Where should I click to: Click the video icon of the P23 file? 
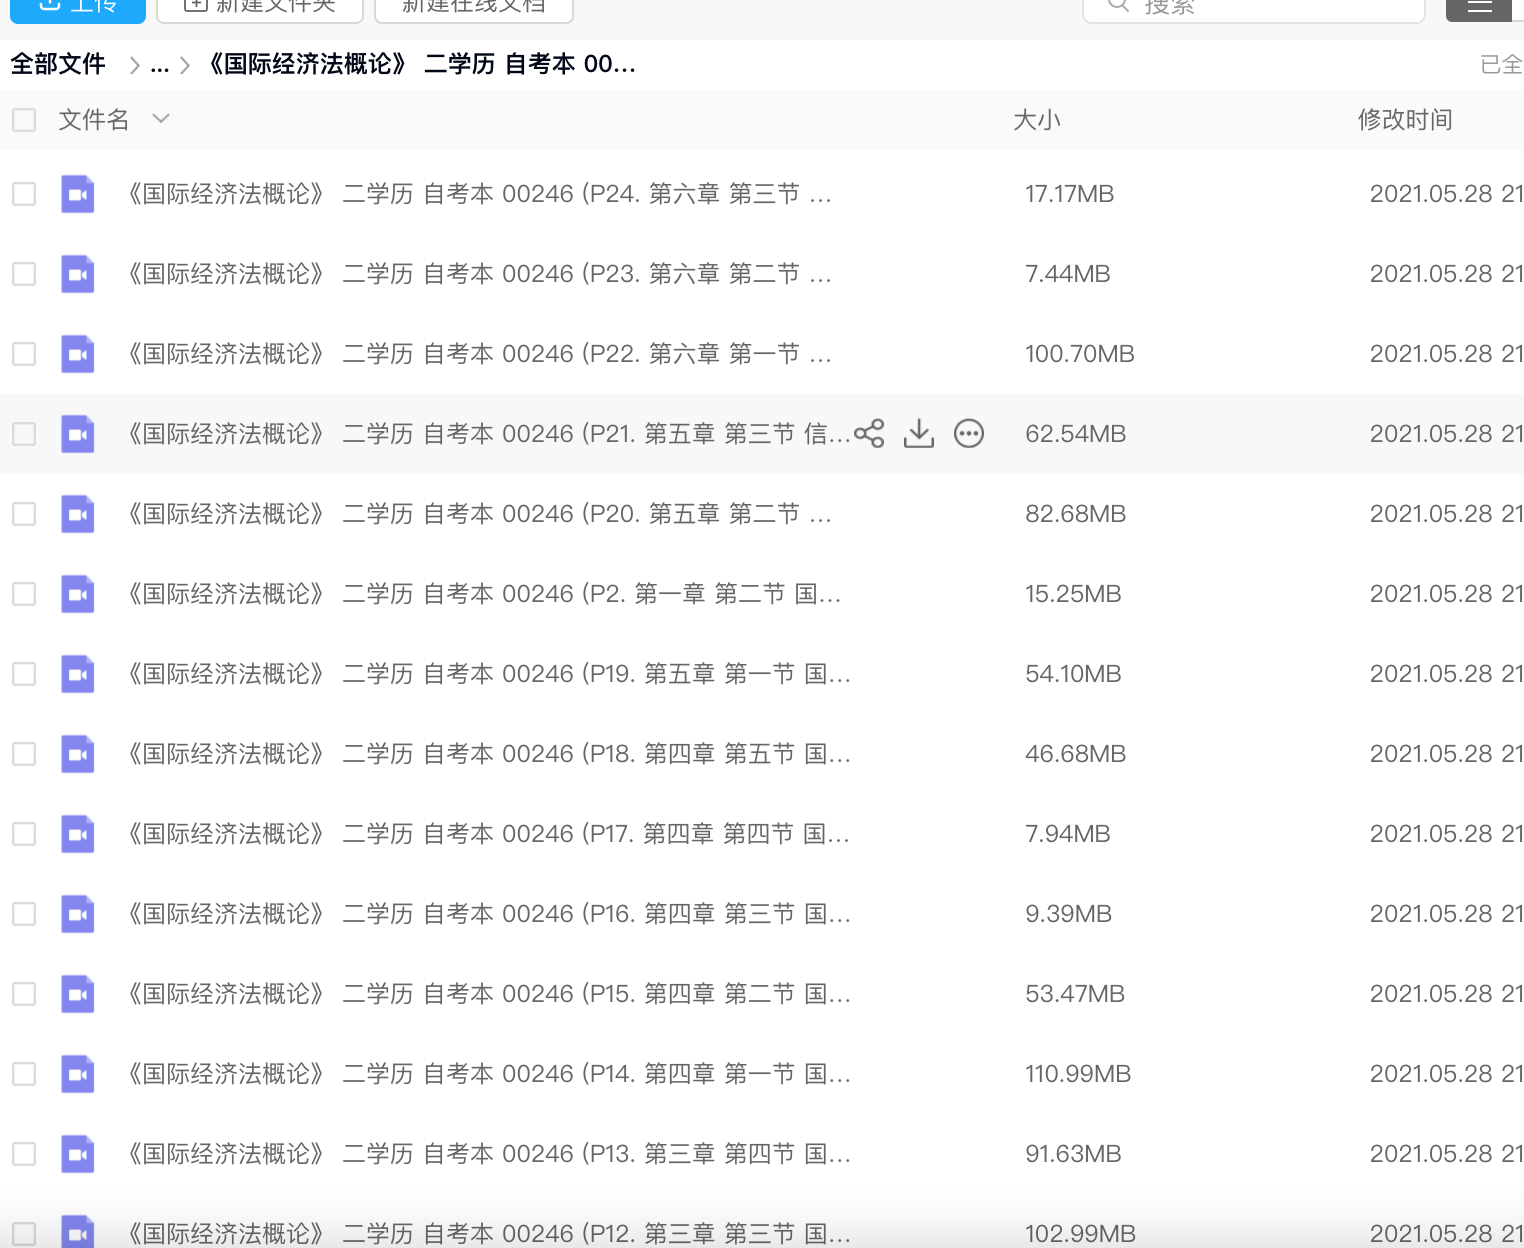coord(78,274)
